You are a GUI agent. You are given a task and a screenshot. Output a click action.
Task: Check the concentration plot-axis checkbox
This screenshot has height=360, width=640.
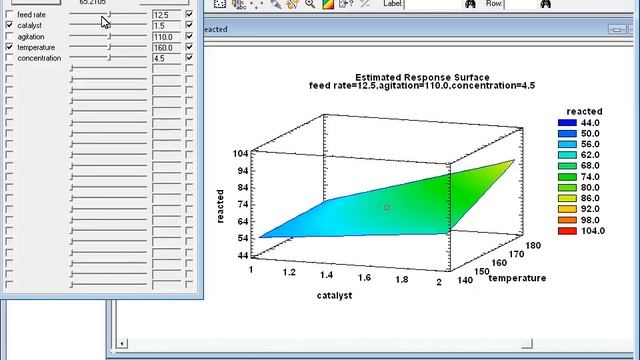[9, 58]
